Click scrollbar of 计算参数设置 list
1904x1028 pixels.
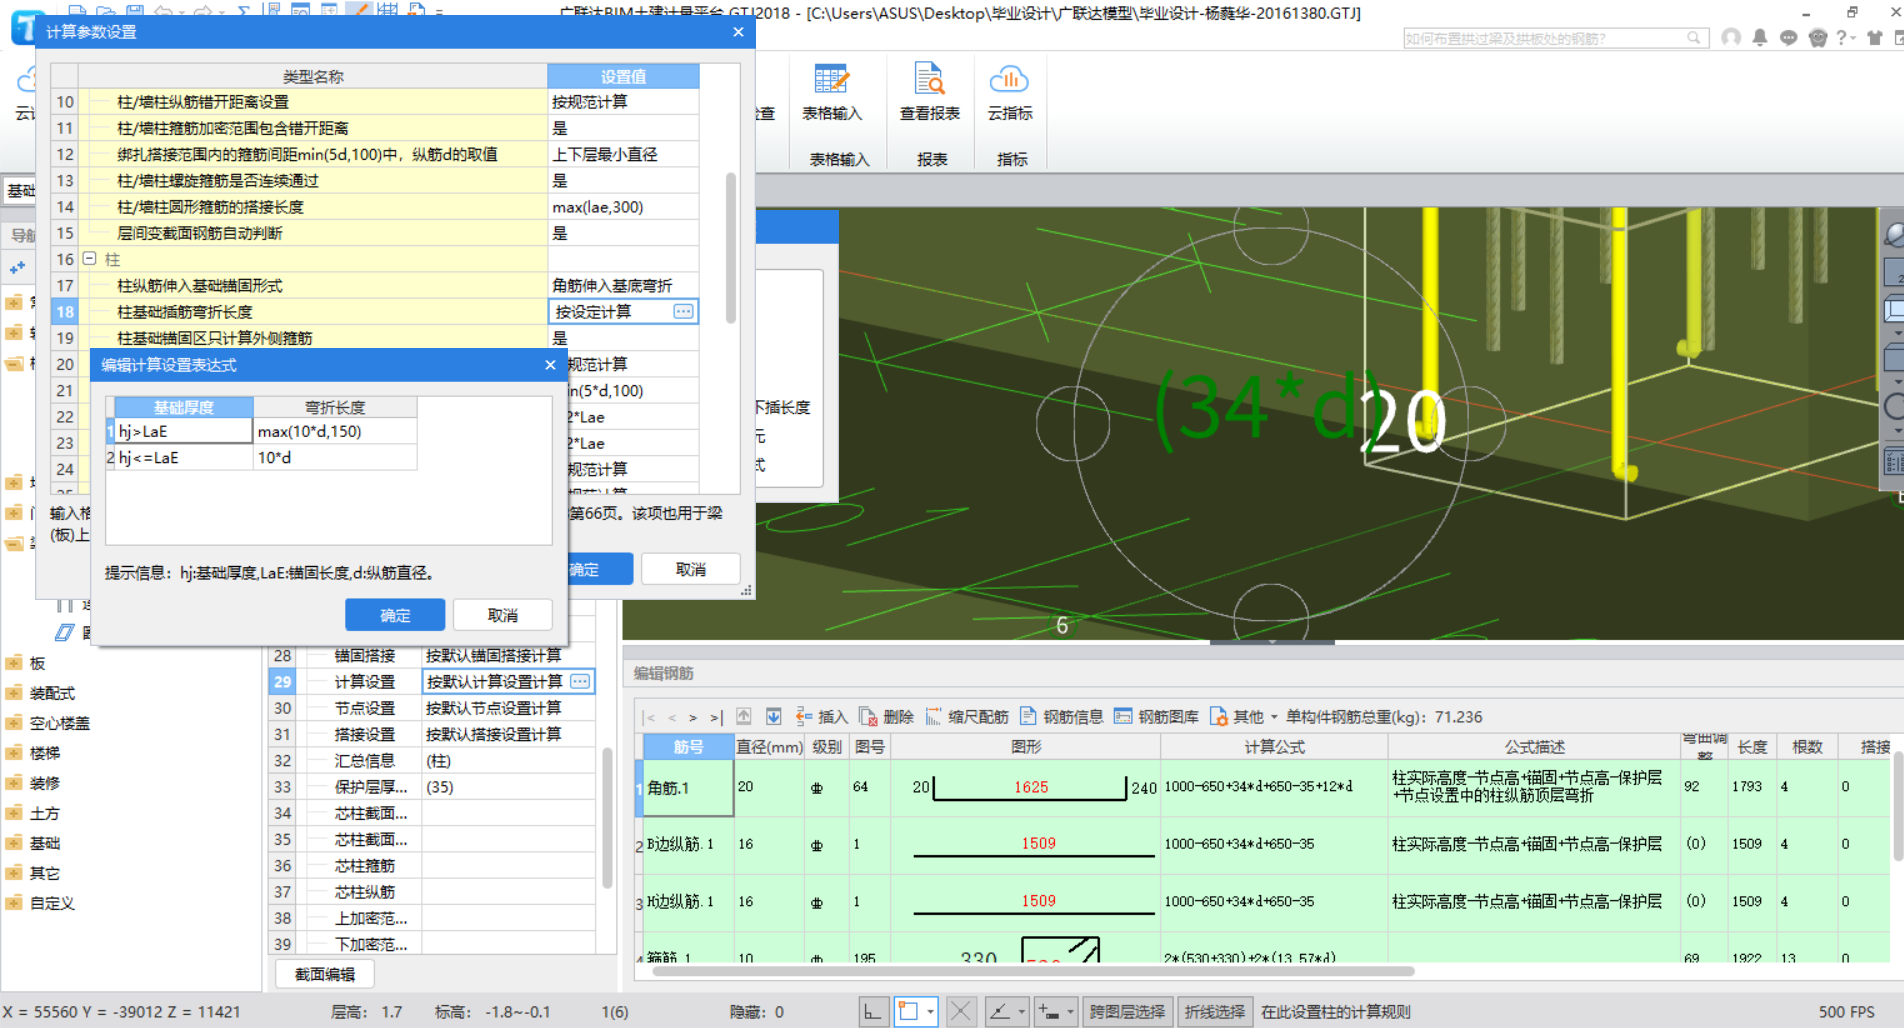[731, 248]
